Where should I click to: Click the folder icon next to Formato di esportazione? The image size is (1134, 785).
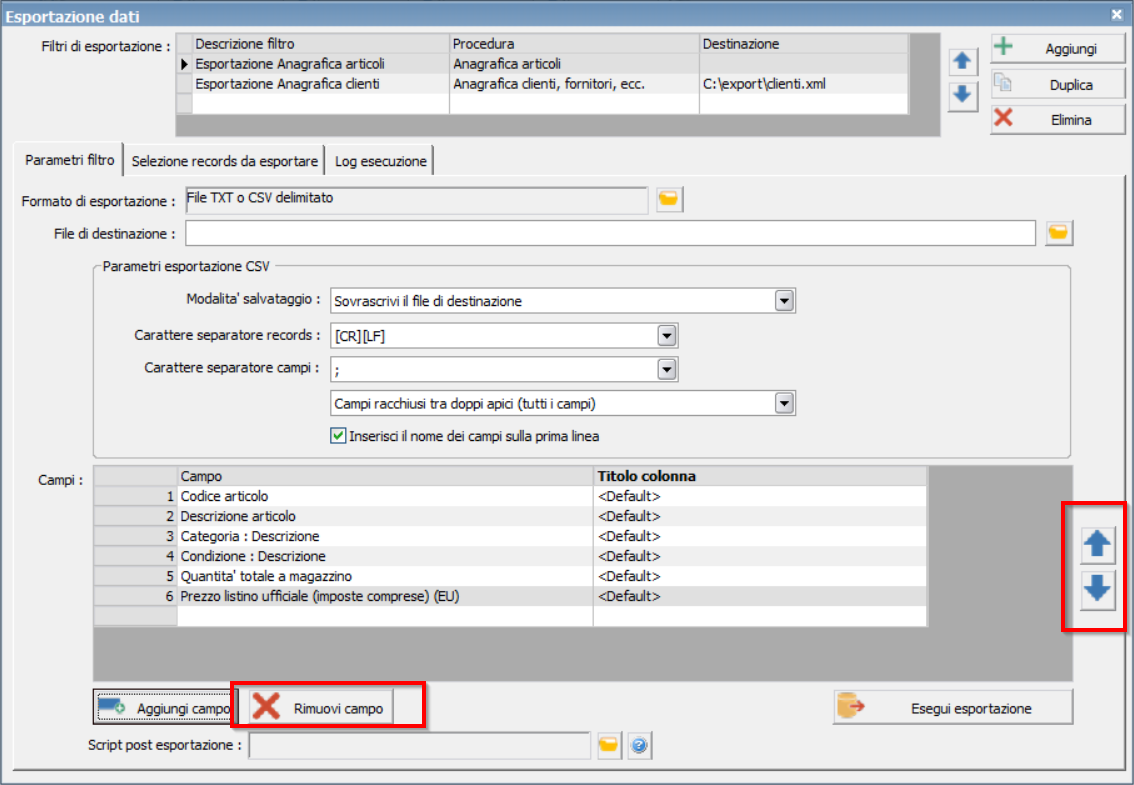coord(669,199)
